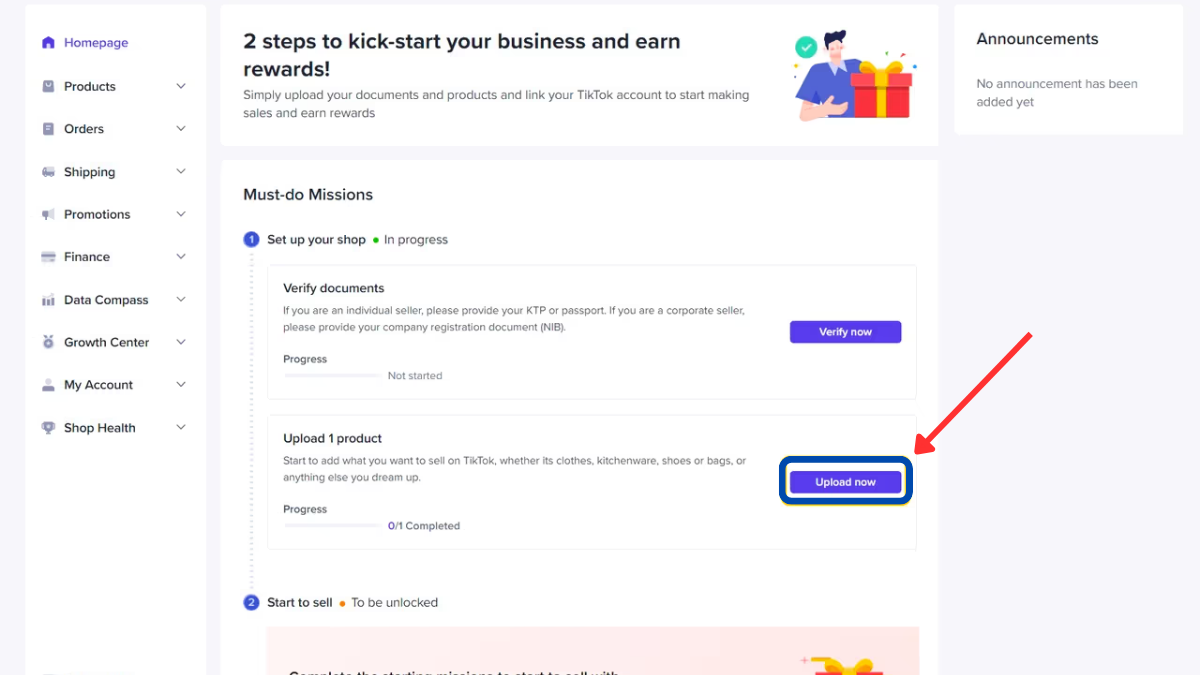The width and height of the screenshot is (1200, 675).
Task: Click the Products box icon
Action: [48, 86]
